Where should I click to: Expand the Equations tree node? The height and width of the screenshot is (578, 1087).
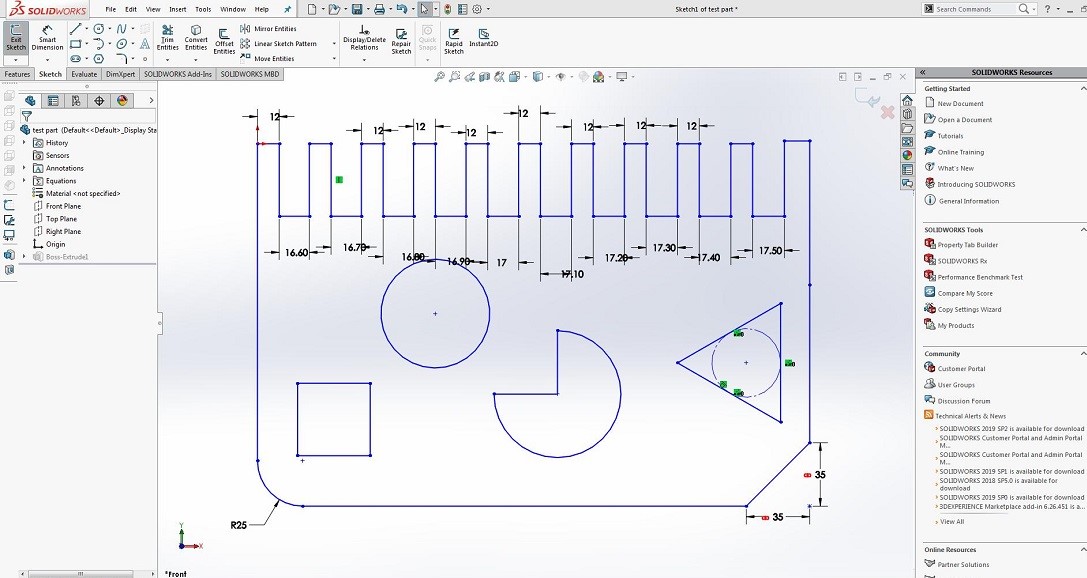[x=24, y=180]
